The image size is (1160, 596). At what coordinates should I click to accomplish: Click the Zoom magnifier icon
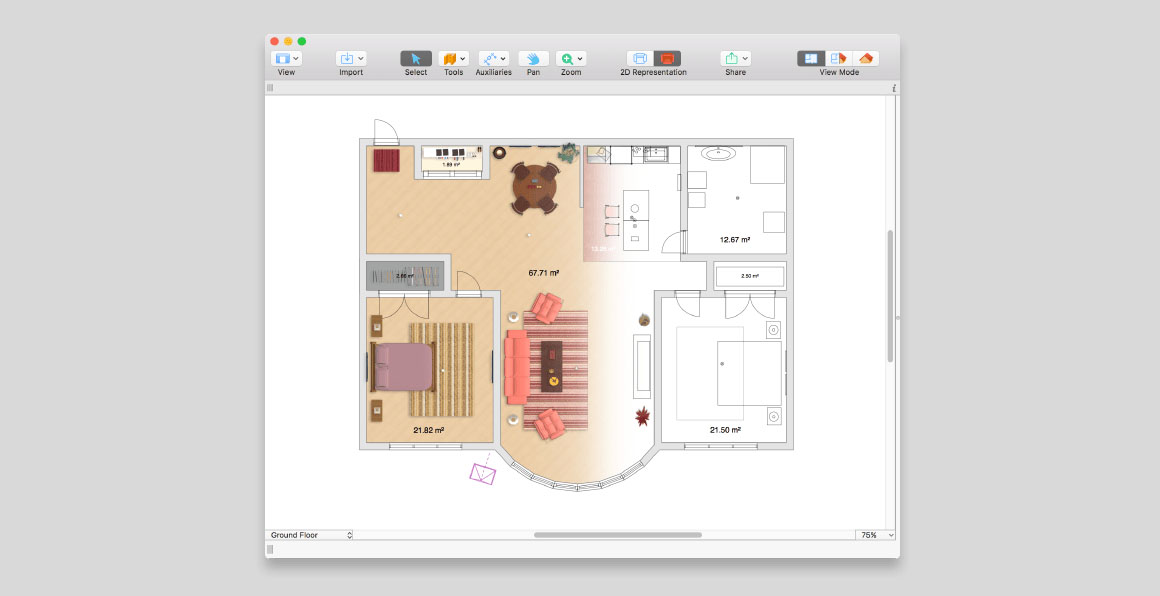tap(567, 58)
